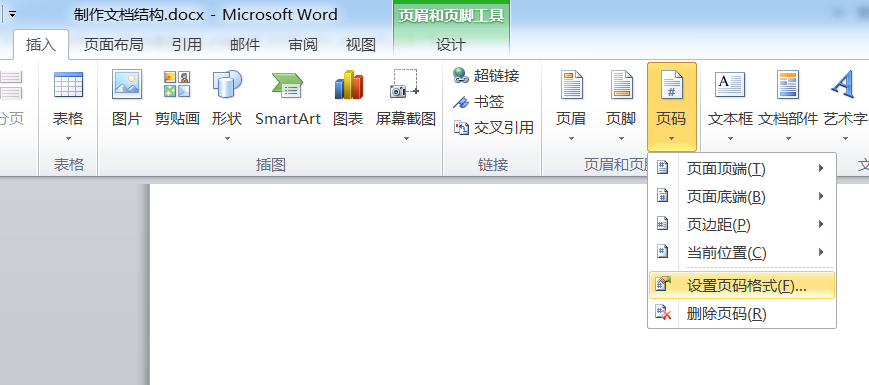
Task: Expand the 文档部件 dropdown arrow
Action: pyautogui.click(x=788, y=138)
